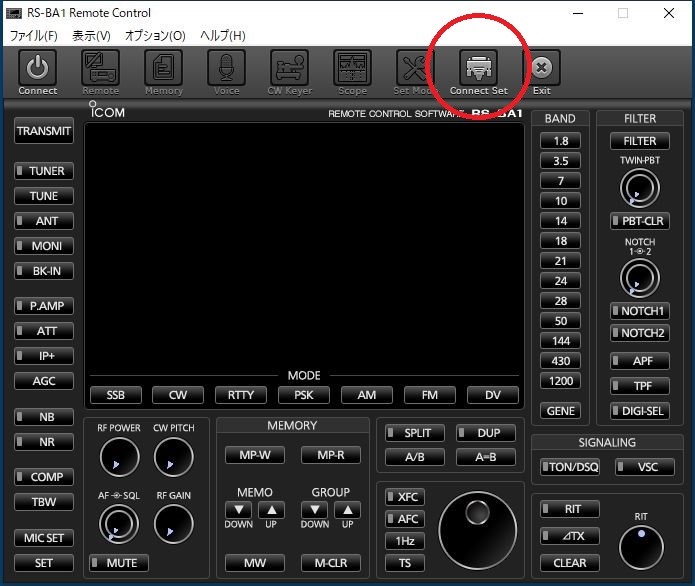Select the 14 MHz band
This screenshot has height=586, width=695.
[x=560, y=221]
